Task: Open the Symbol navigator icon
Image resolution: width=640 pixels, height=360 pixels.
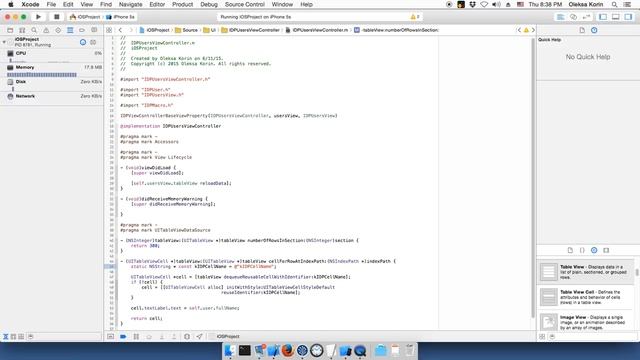Action: 22,30
